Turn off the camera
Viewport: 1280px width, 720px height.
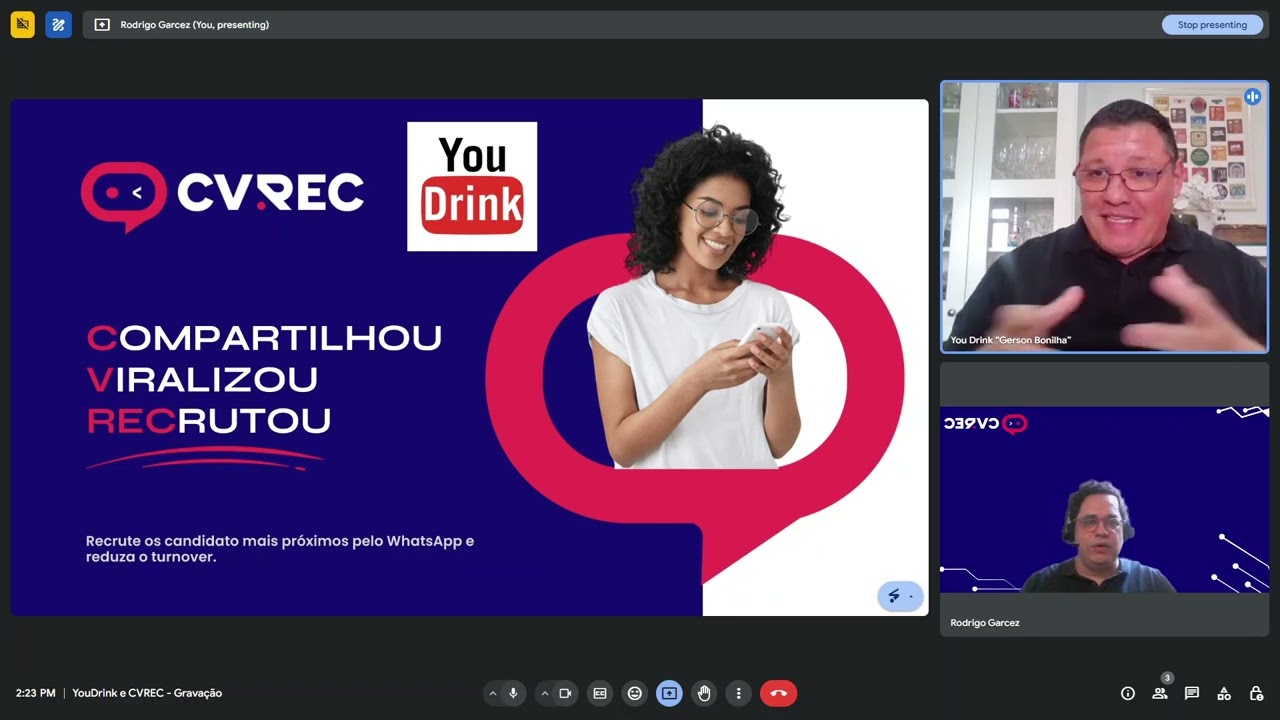(565, 693)
